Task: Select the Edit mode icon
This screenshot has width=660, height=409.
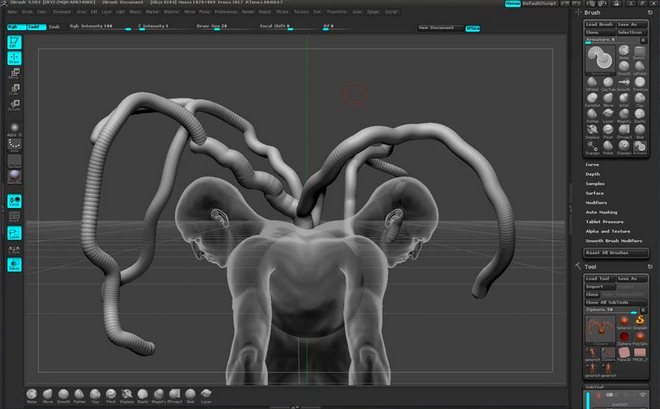Action: 15,43
